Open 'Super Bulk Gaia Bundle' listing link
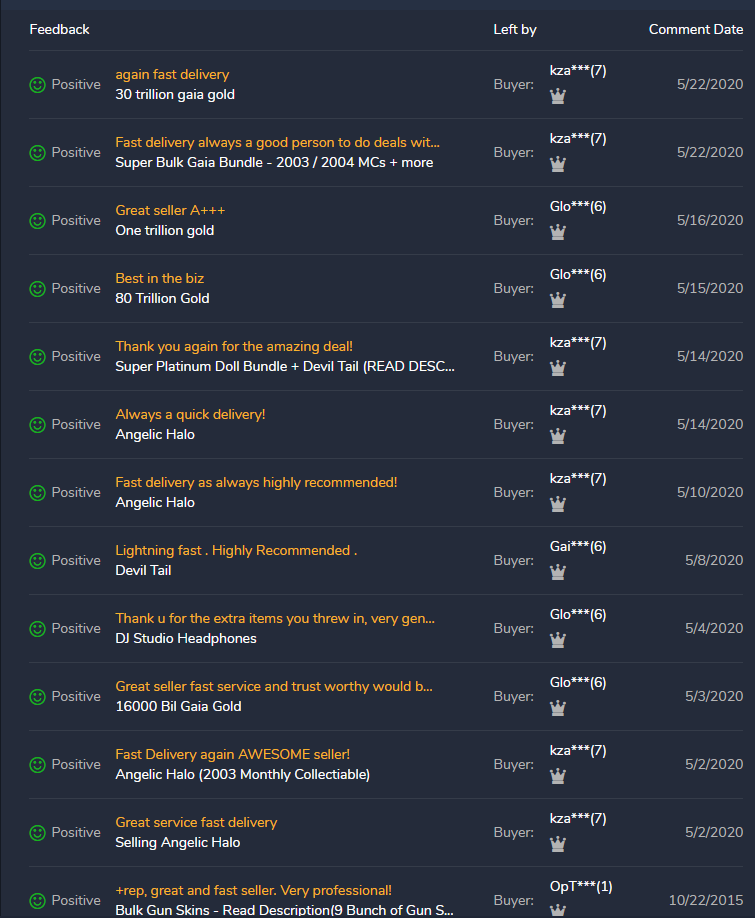This screenshot has height=918, width=755. [274, 162]
